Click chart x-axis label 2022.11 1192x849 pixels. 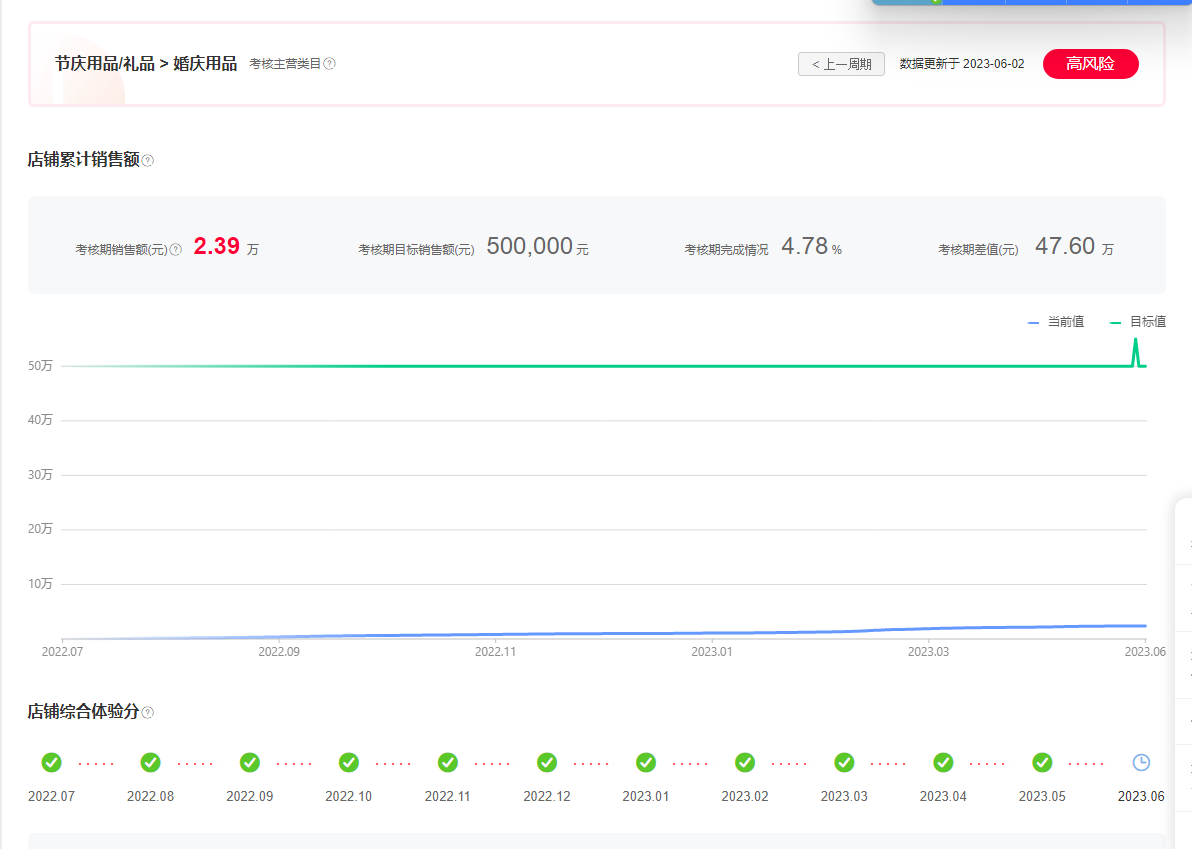tap(496, 651)
